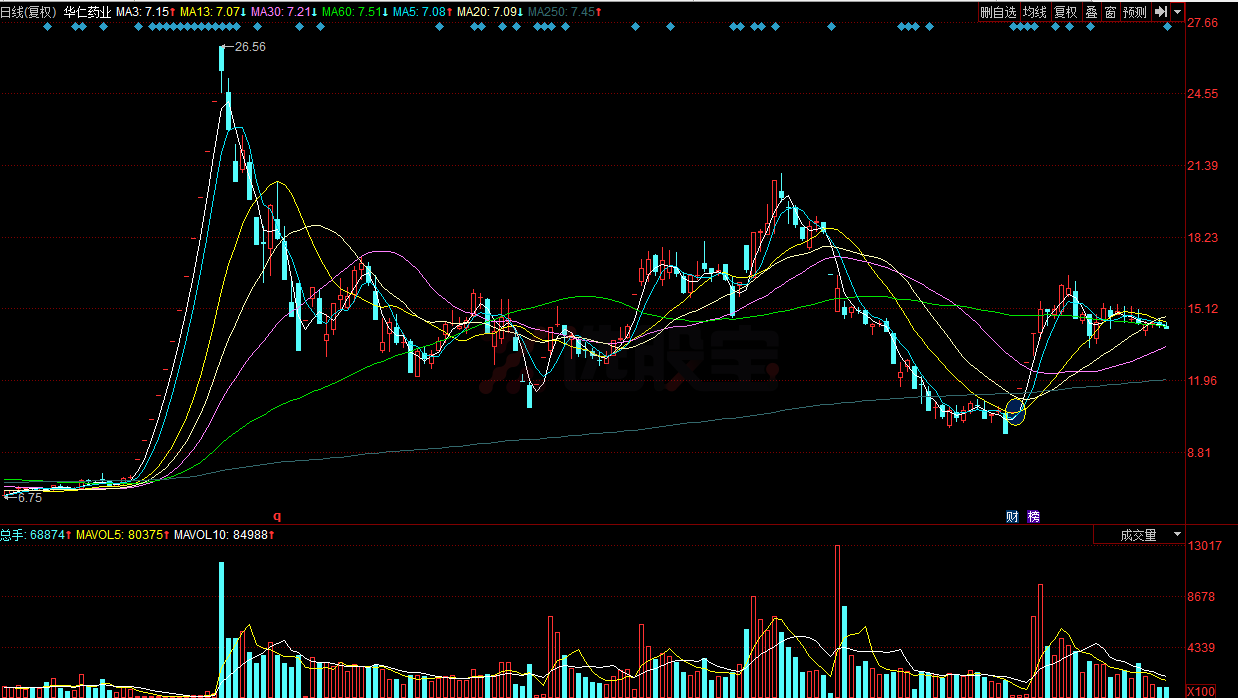Image resolution: width=1238 pixels, height=698 pixels.
Task: Click the rightmost blue diamond event marker
Action: click(1167, 27)
